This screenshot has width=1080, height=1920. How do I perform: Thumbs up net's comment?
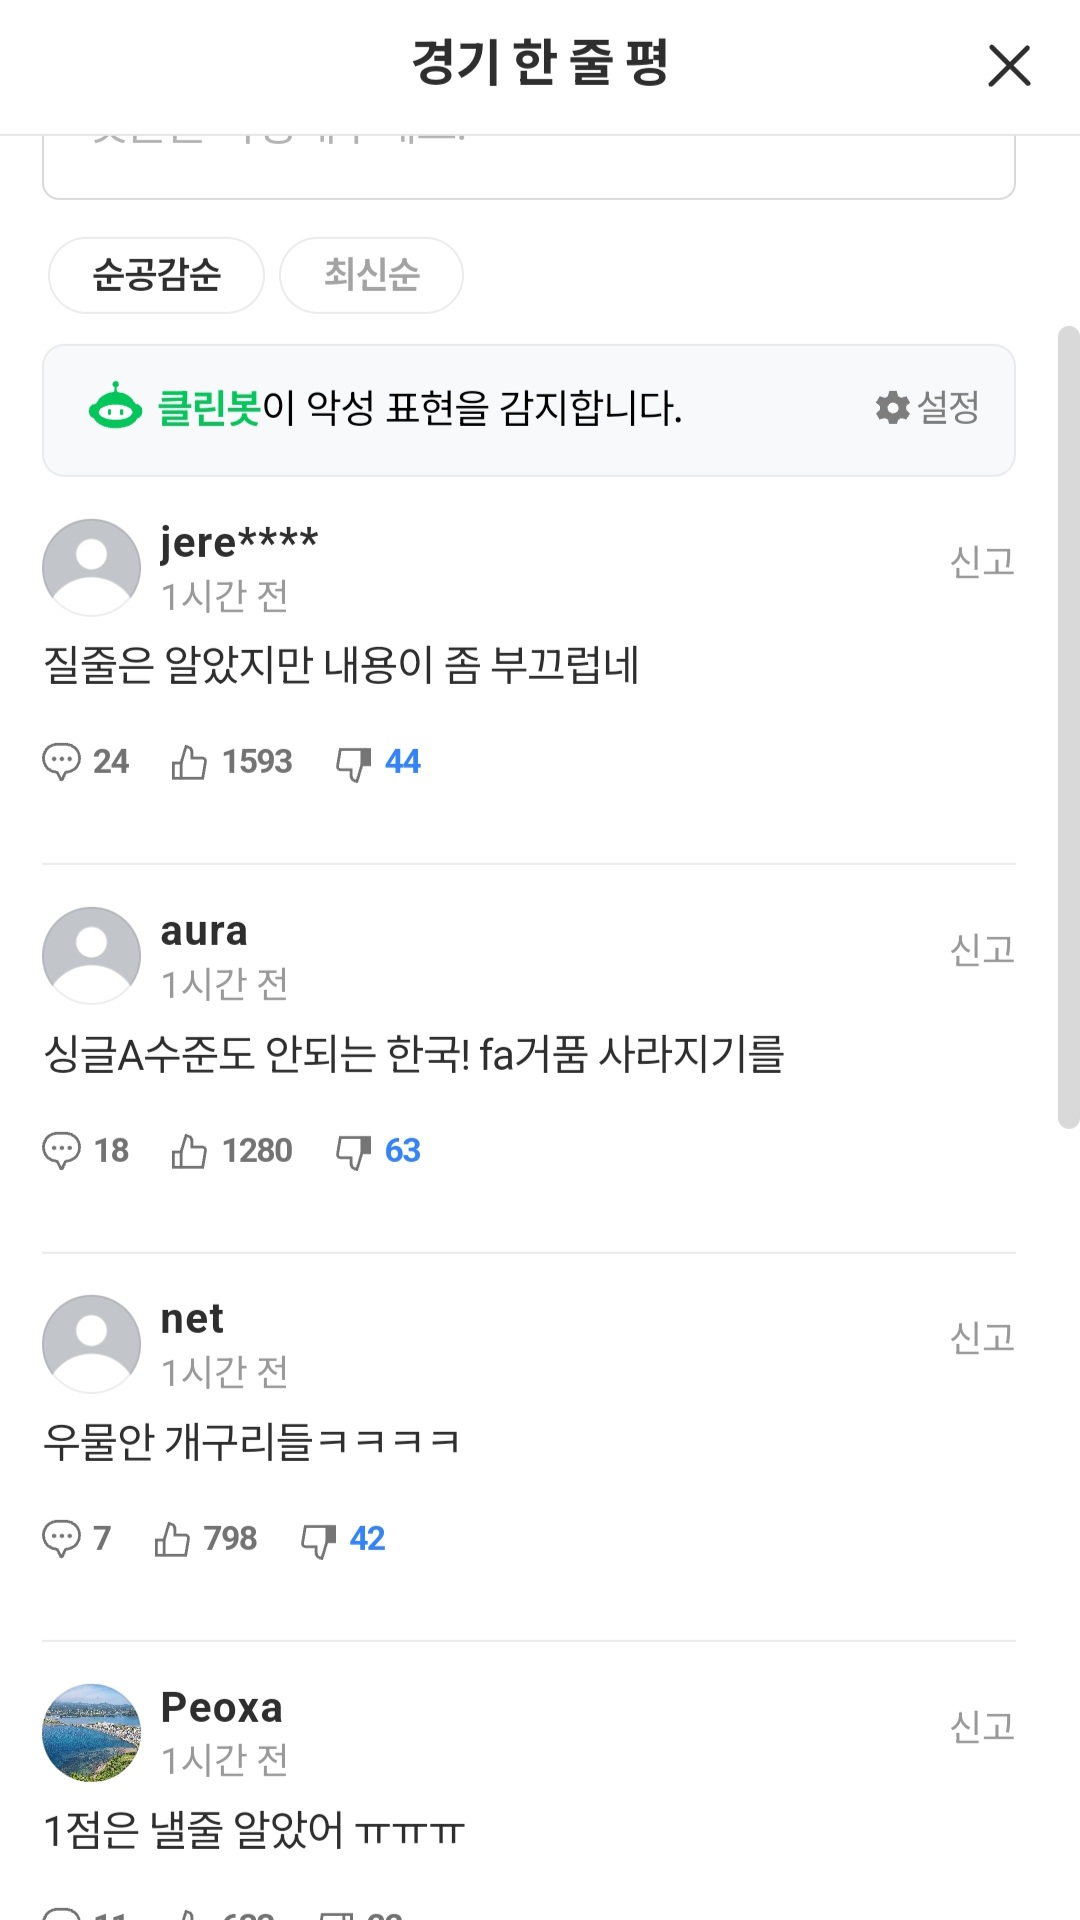point(172,1539)
